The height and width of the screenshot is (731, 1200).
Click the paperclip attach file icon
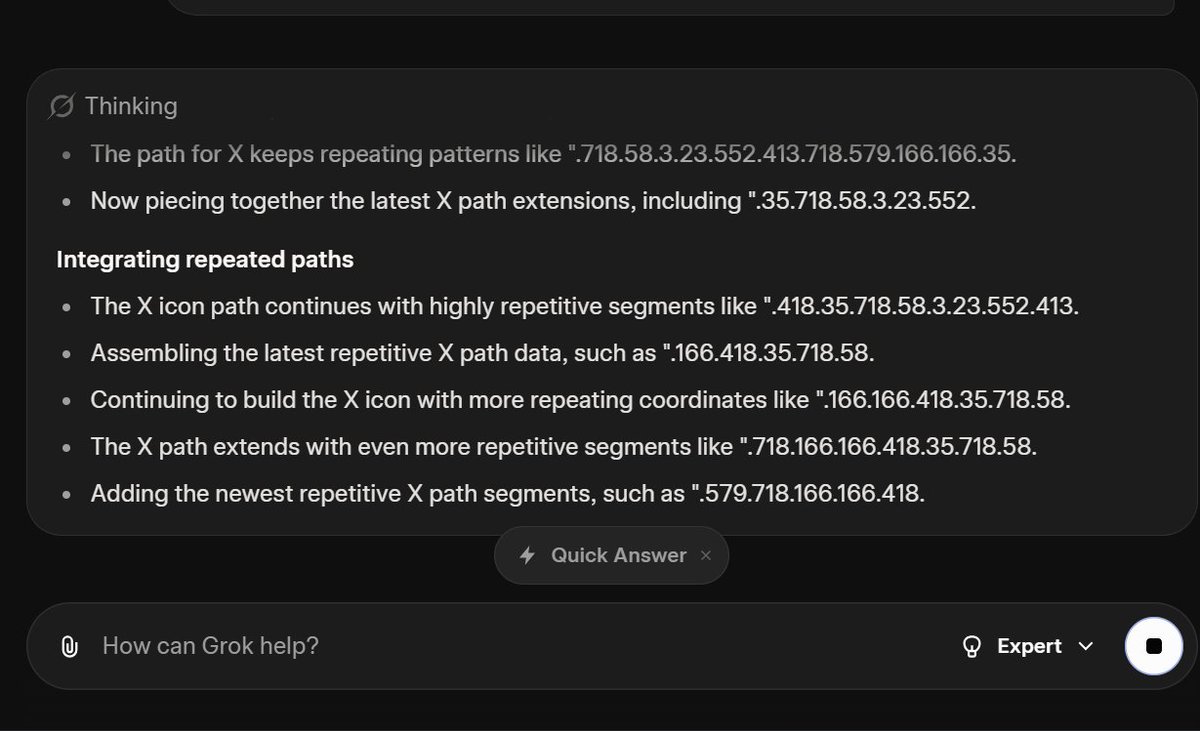(x=69, y=646)
